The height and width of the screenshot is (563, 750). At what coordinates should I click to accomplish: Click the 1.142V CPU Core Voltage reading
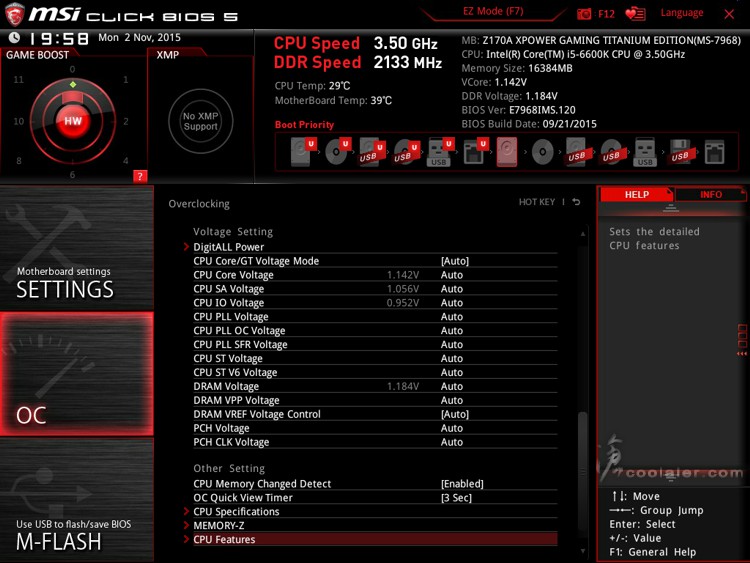click(x=403, y=275)
